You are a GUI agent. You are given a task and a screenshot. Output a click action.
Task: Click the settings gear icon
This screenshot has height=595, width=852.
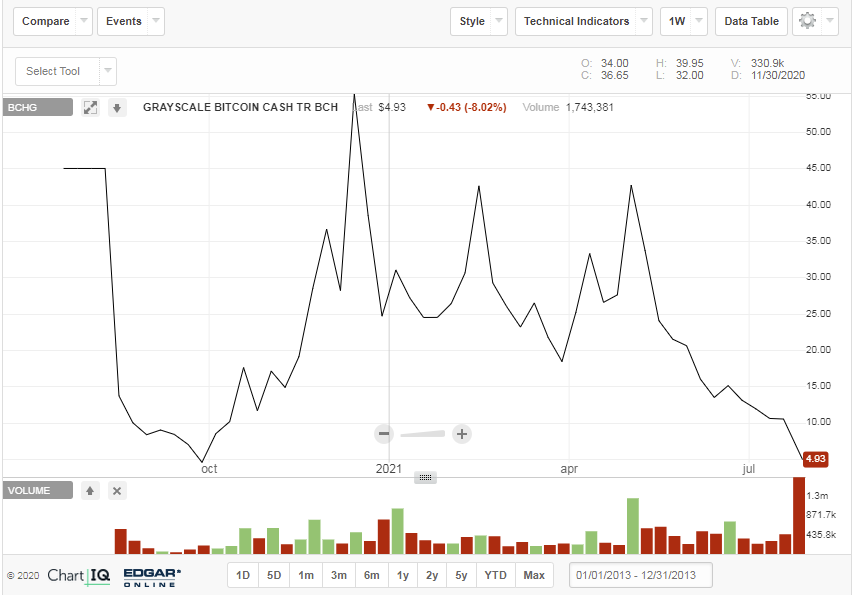click(x=807, y=21)
